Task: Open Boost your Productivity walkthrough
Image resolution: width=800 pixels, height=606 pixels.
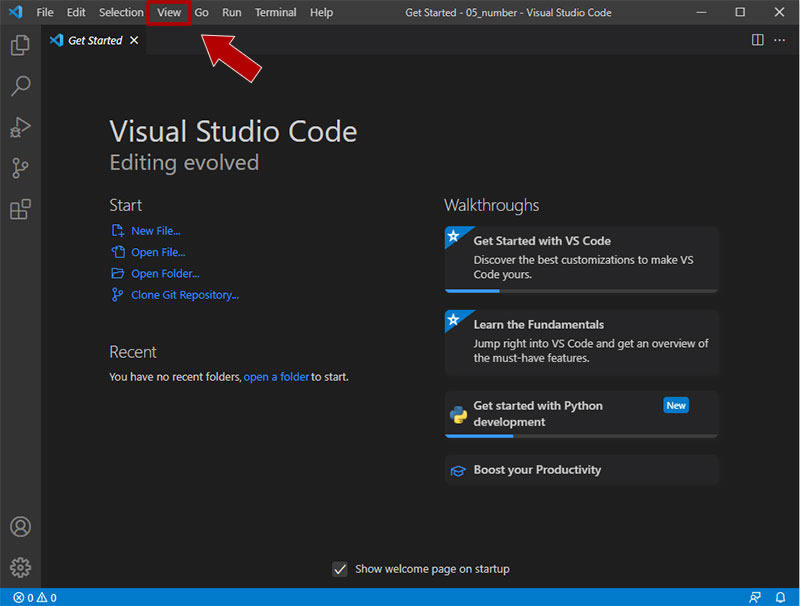Action: tap(581, 470)
